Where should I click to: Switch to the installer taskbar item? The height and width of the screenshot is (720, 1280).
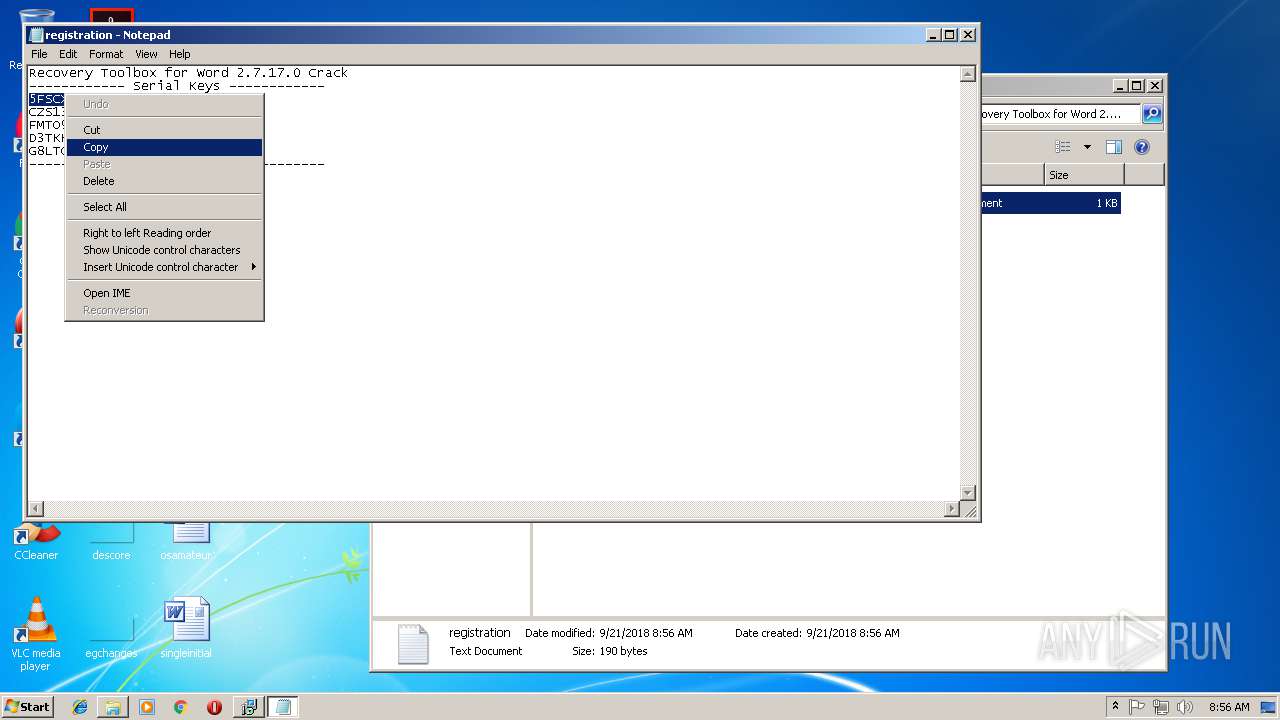click(x=249, y=707)
